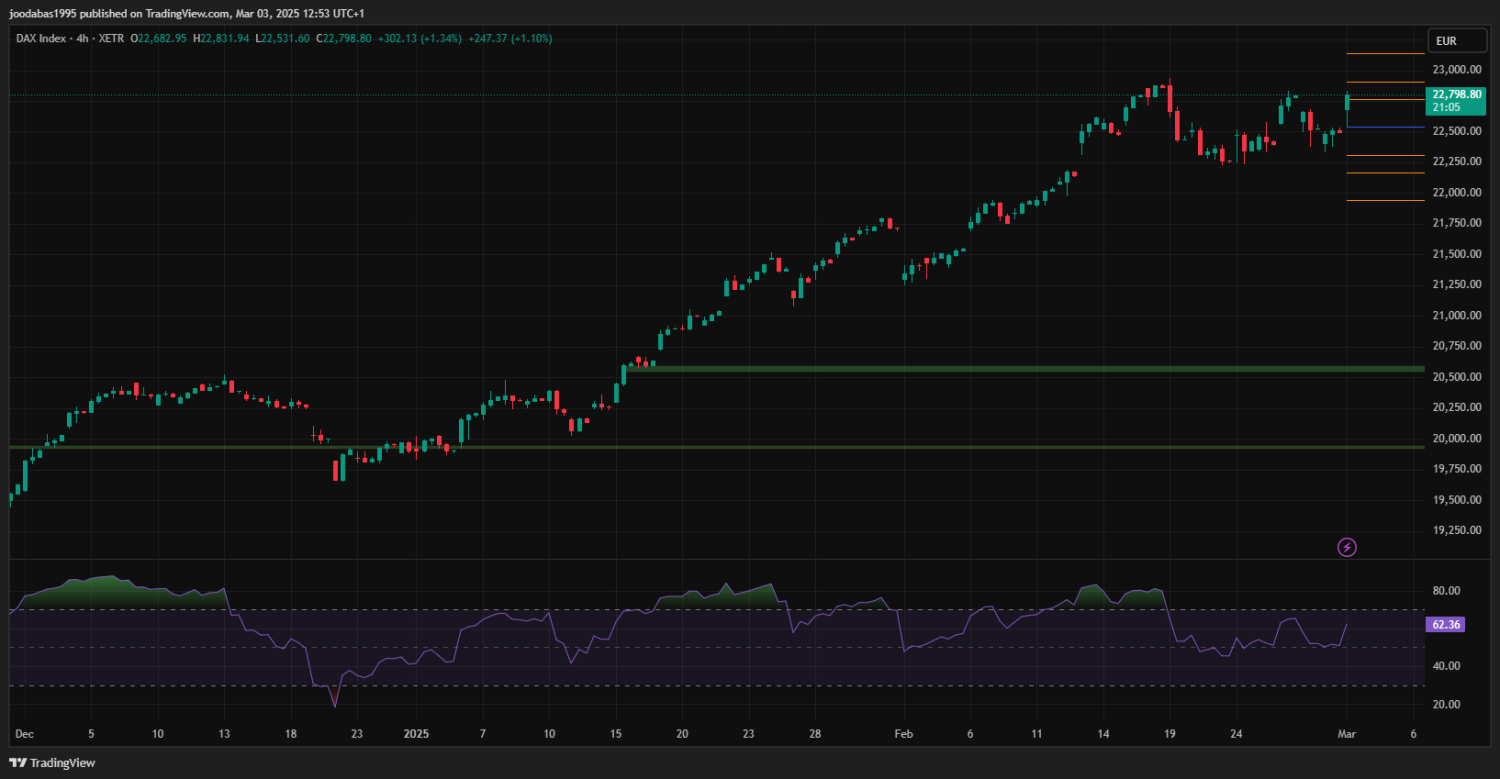Click the RSI value label 62.36

point(1447,624)
